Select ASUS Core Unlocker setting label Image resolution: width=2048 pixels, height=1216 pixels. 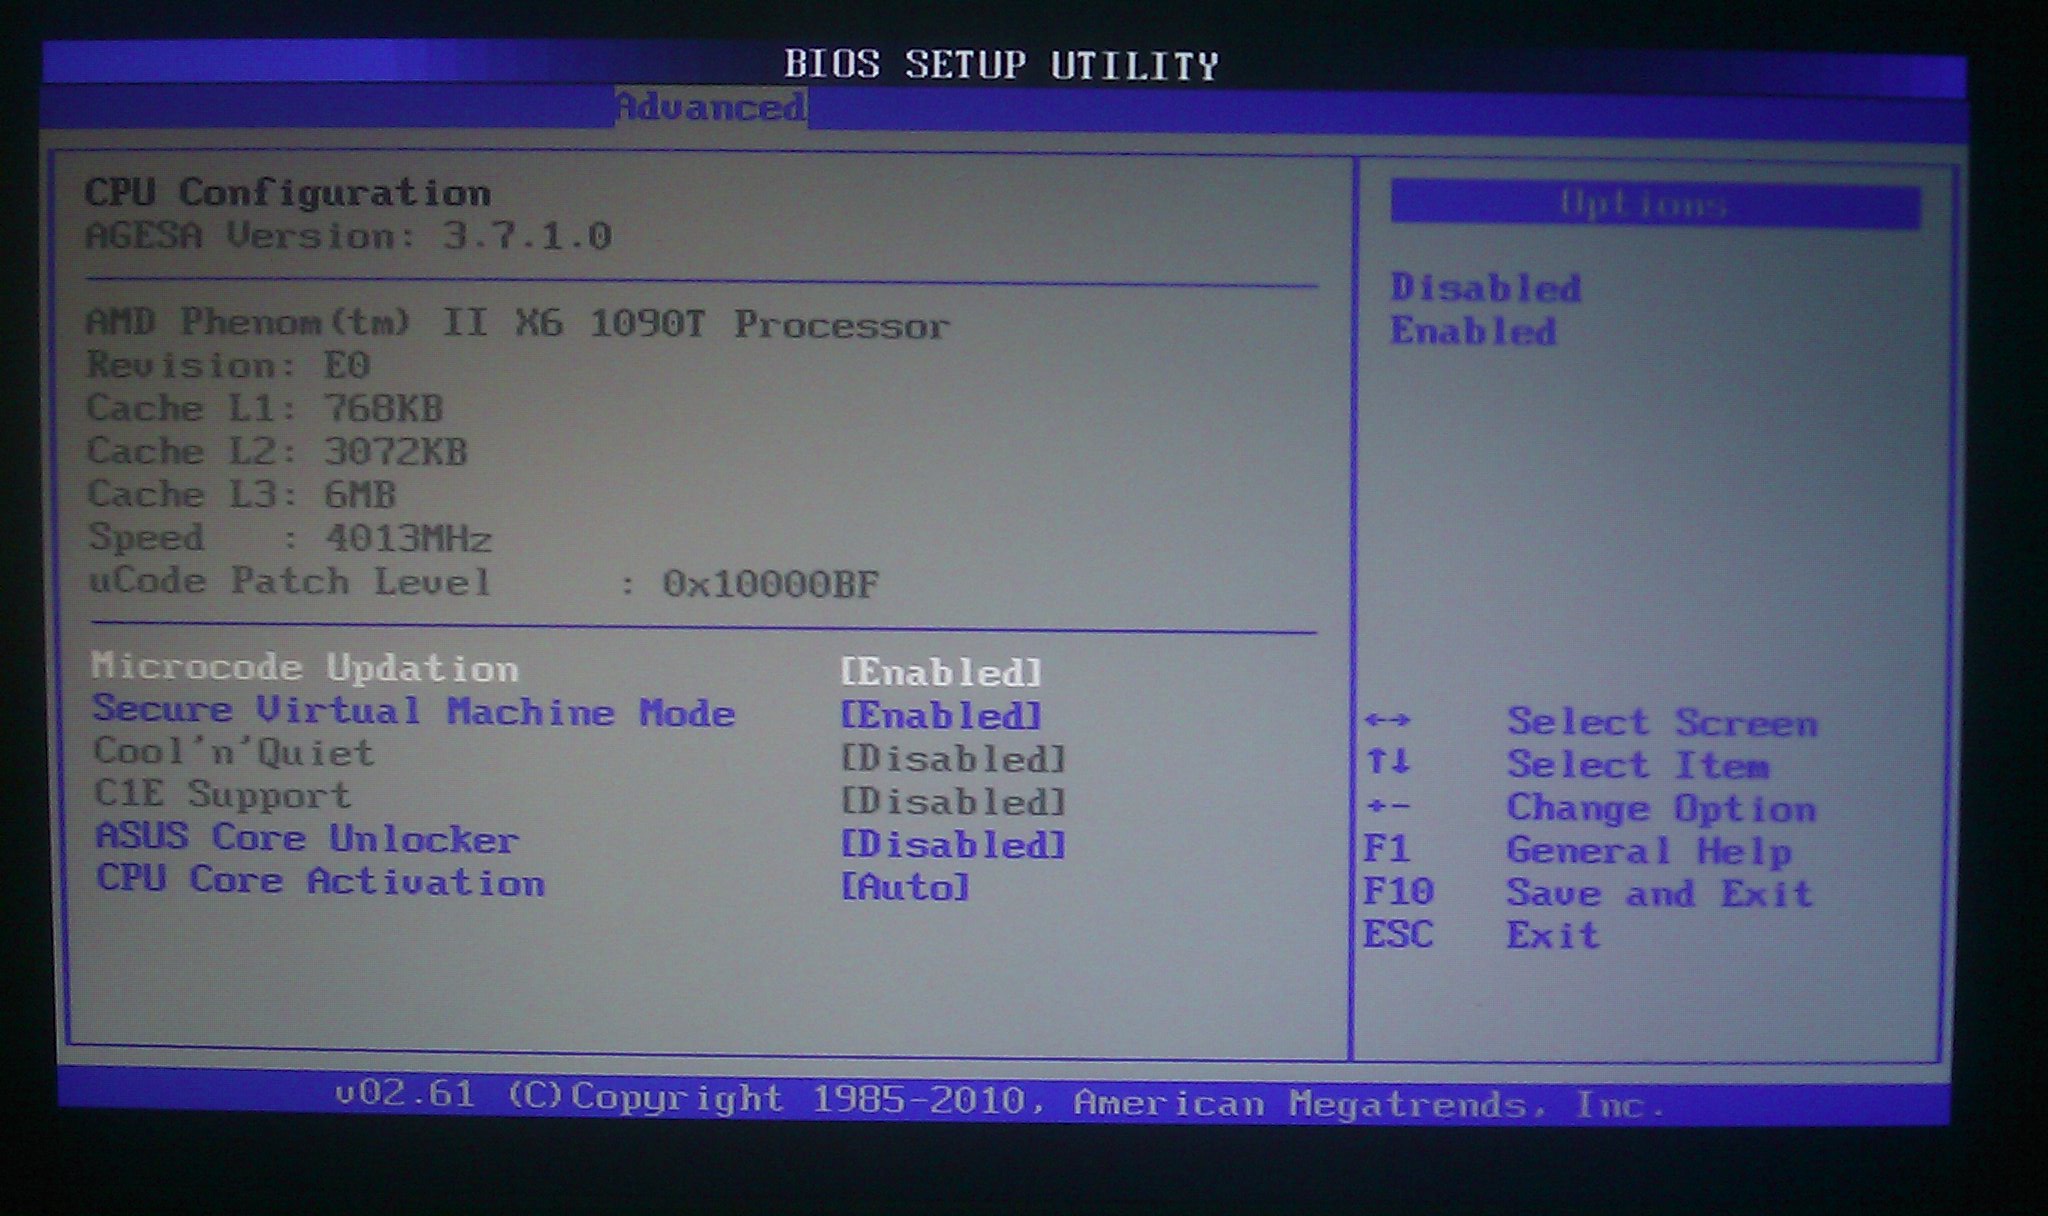(x=306, y=838)
